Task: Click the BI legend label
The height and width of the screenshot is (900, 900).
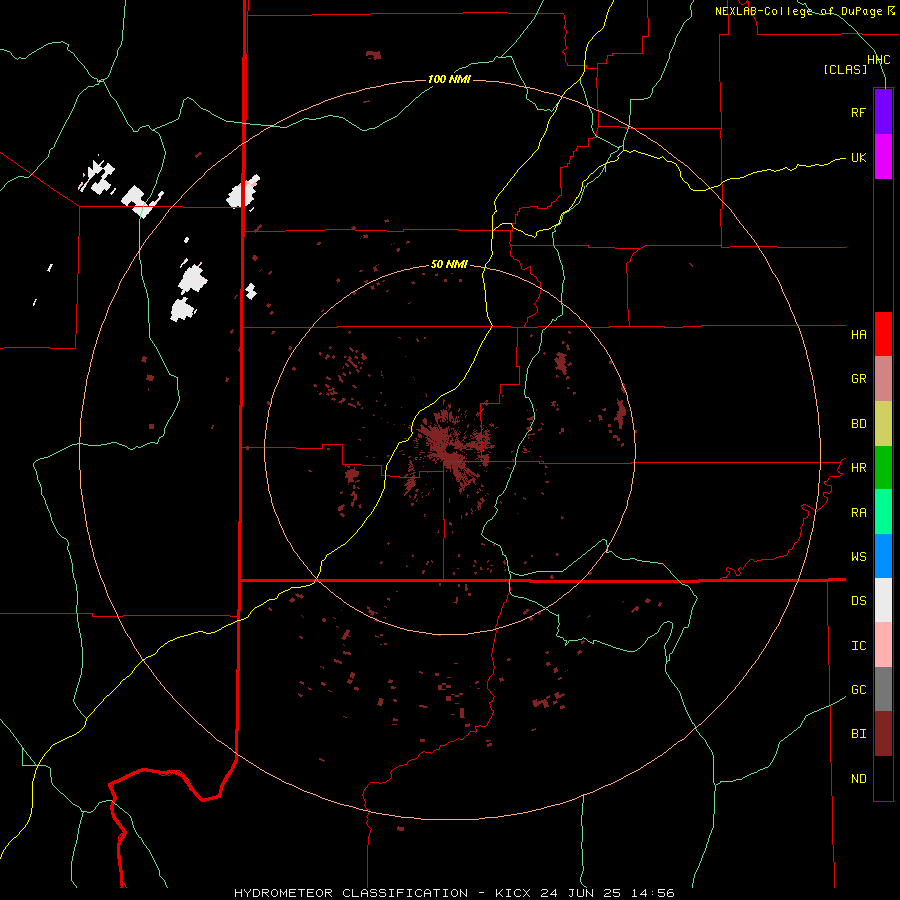Action: coord(859,734)
